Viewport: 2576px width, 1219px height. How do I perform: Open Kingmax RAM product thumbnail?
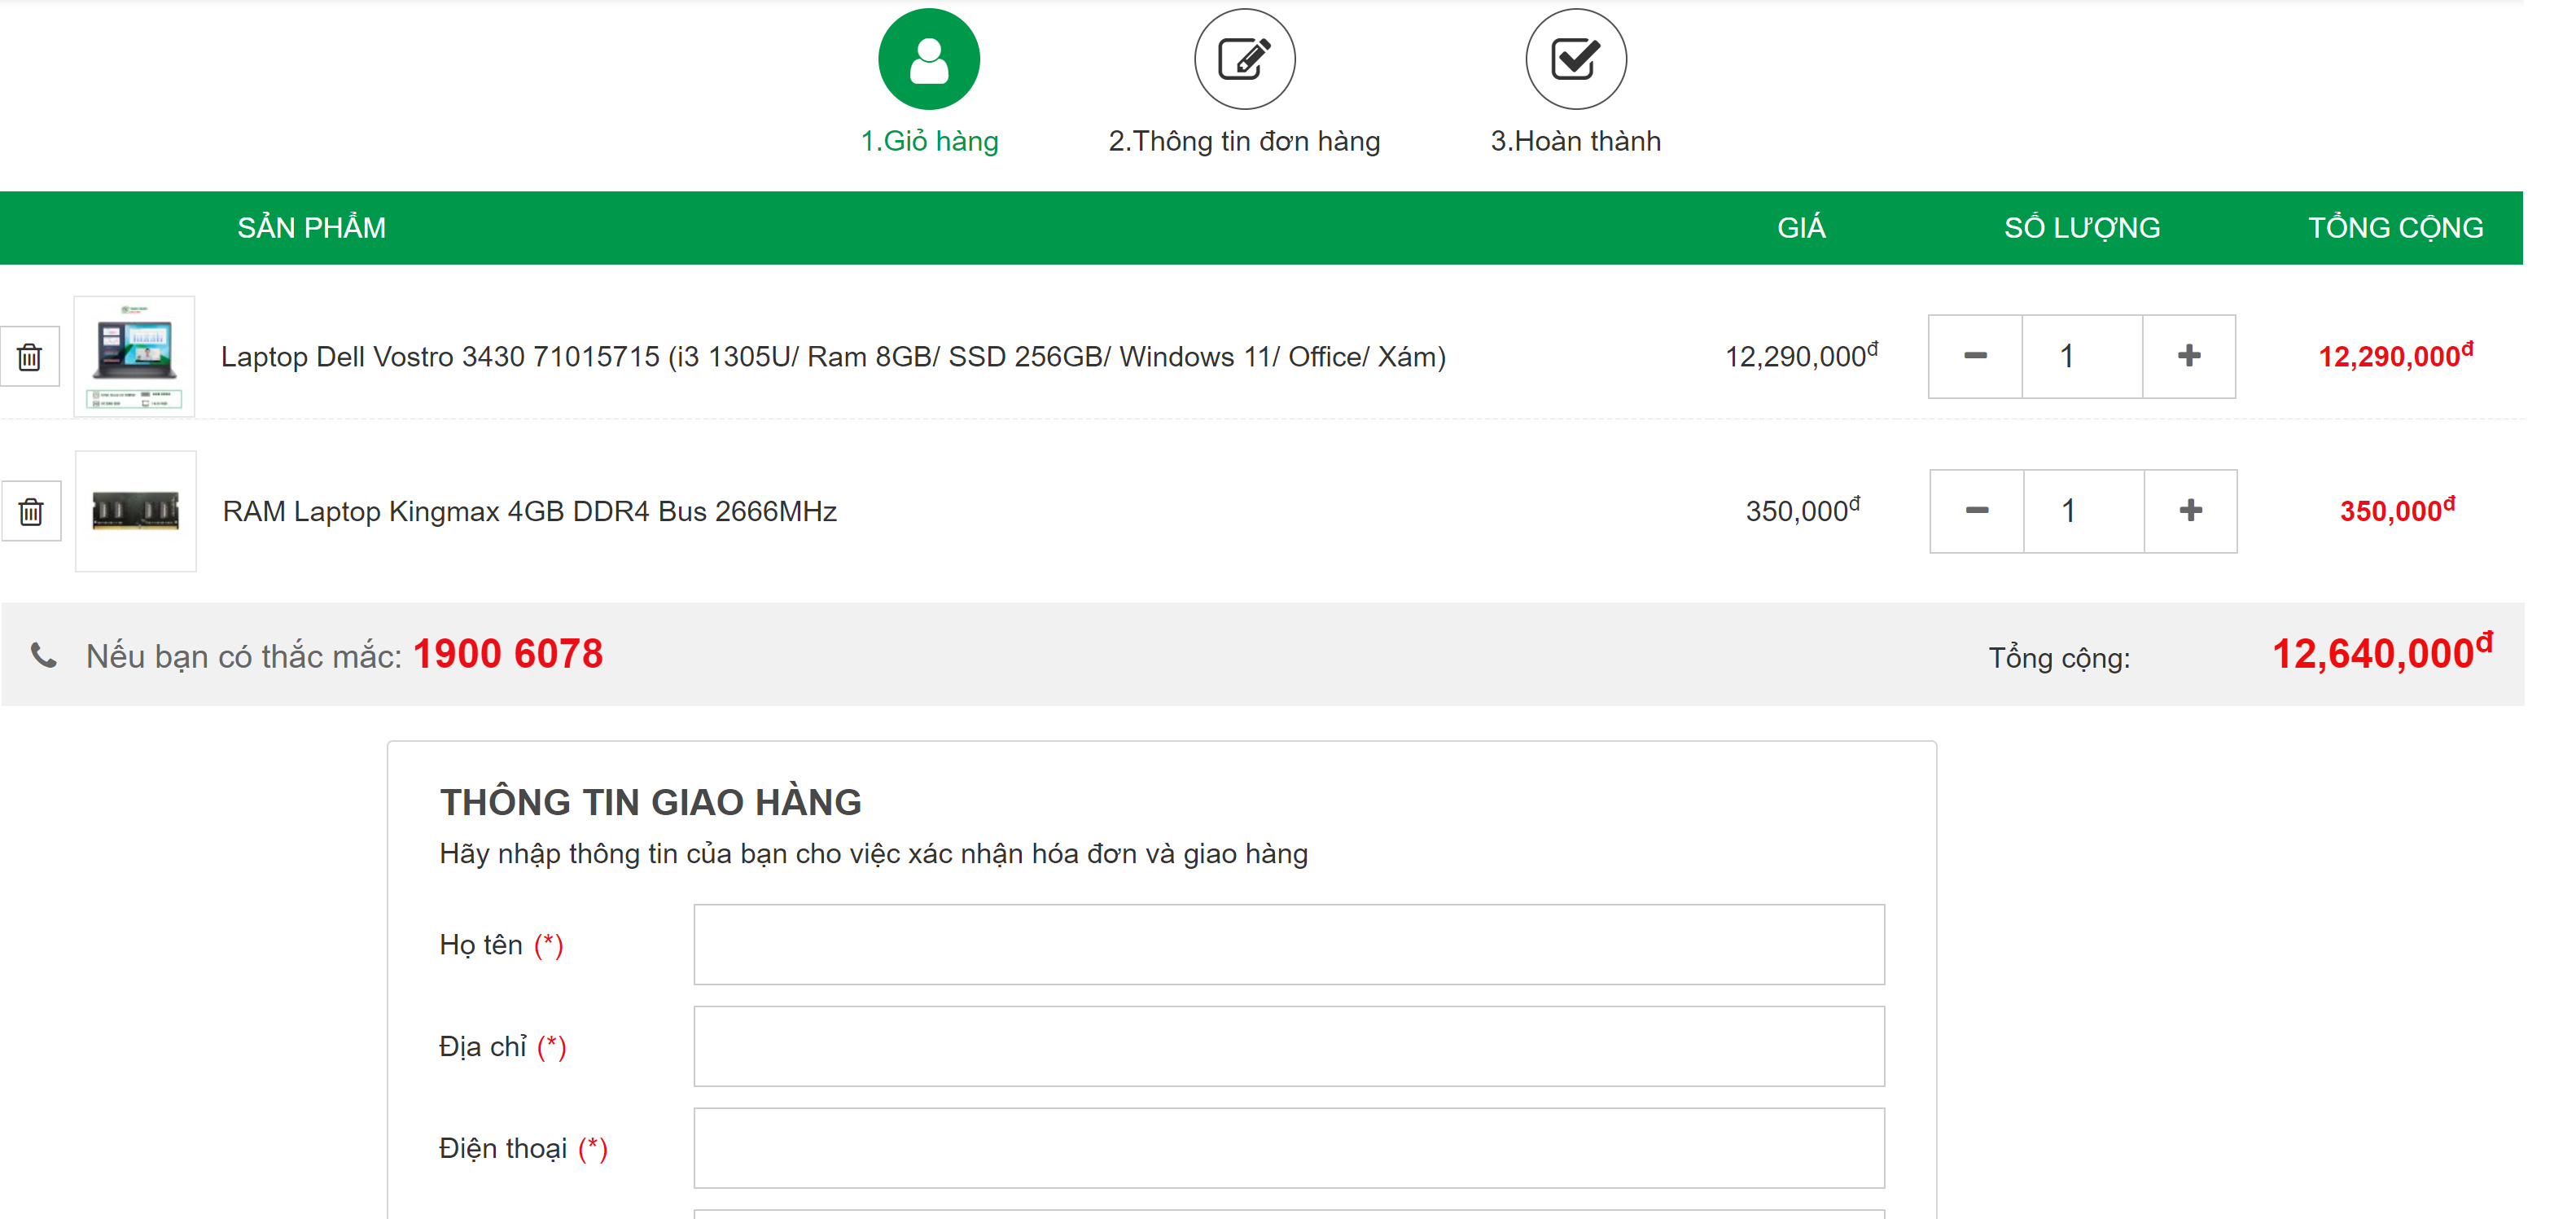click(x=136, y=511)
